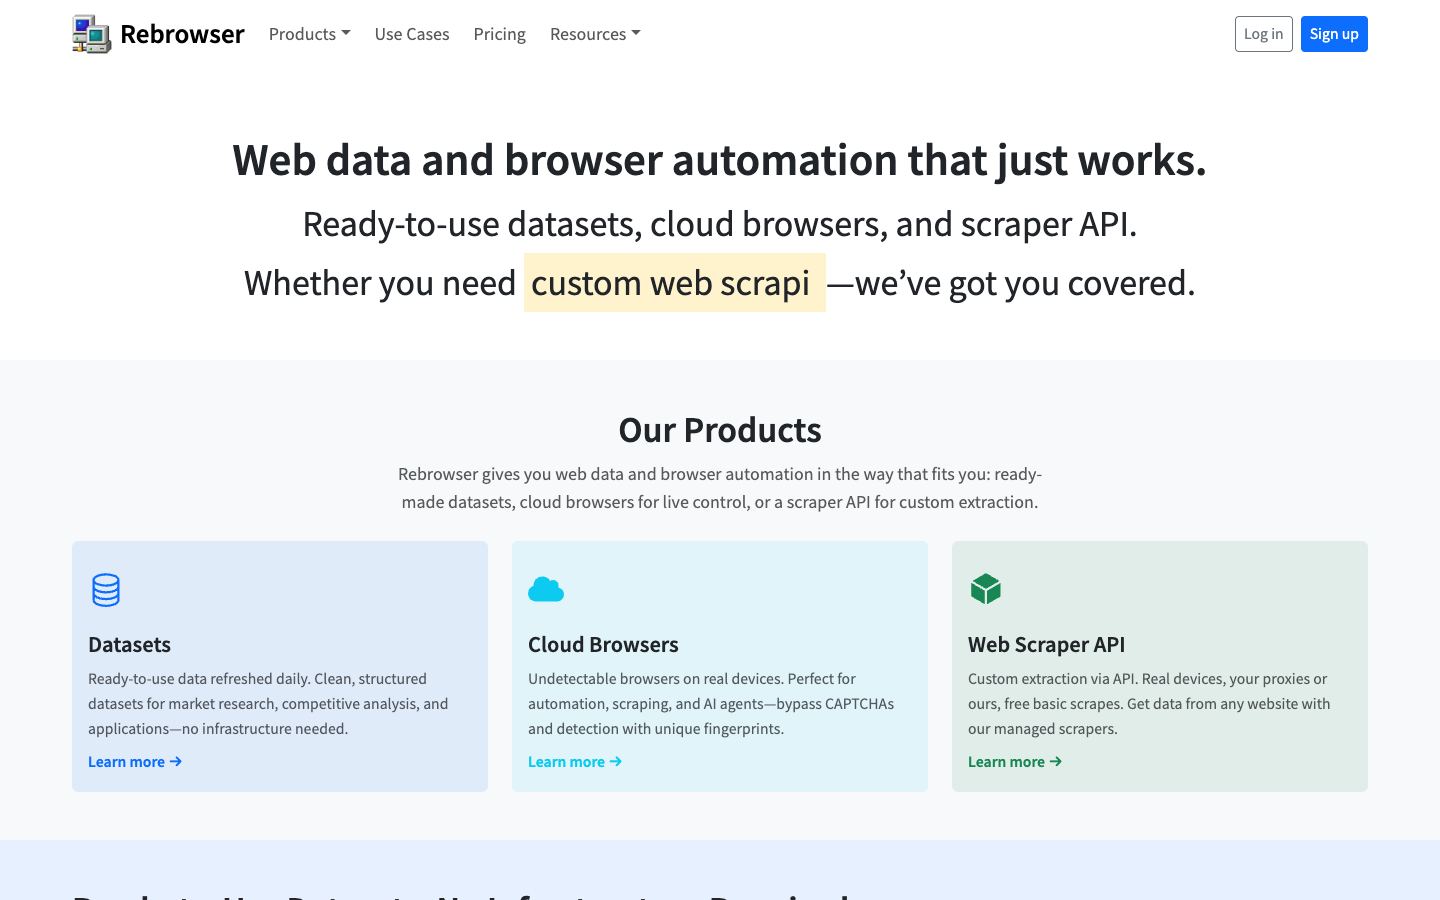Follow Learn more link under Web Scraper API
1440x900 pixels.
[x=1015, y=762]
